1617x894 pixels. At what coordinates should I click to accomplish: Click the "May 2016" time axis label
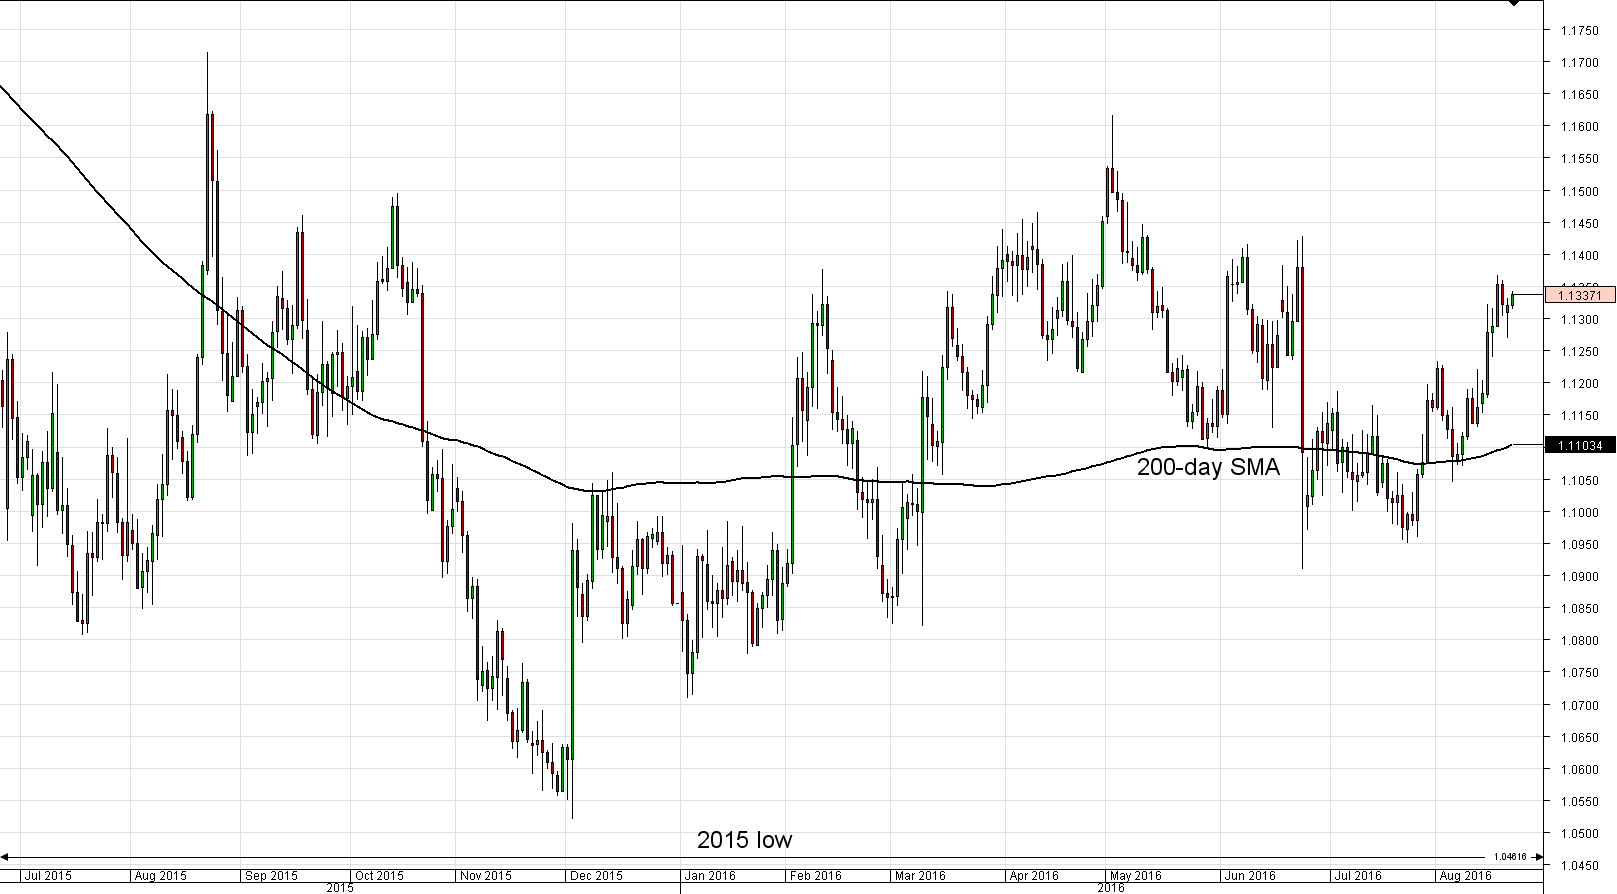click(1137, 876)
